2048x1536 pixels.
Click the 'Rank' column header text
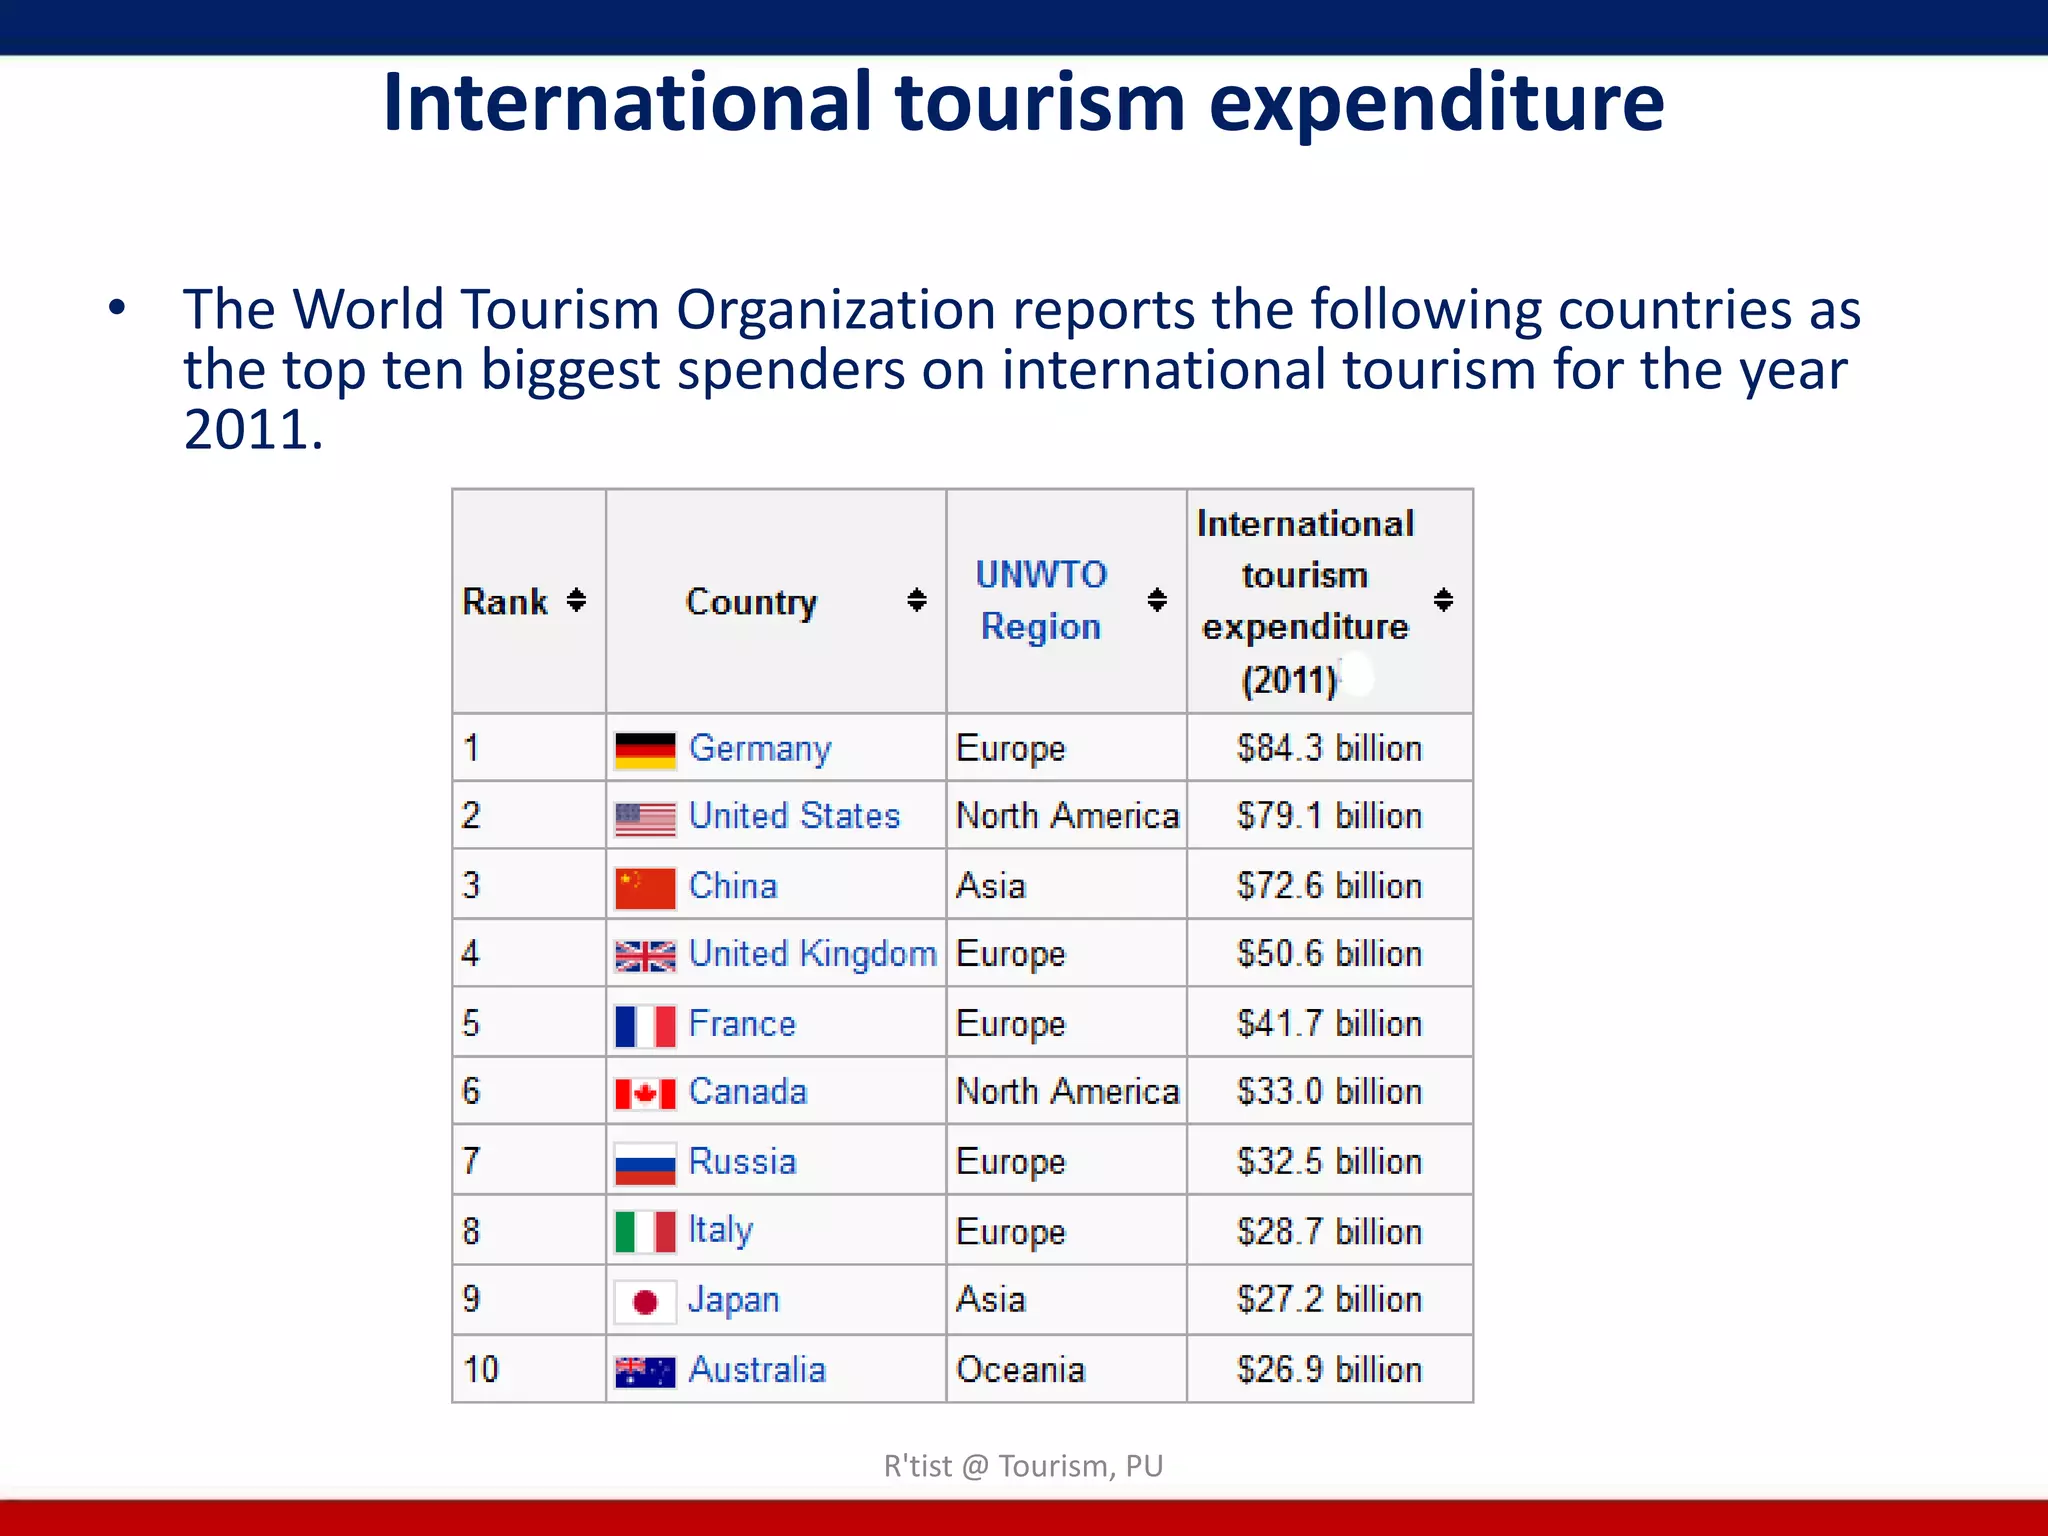pos(505,602)
